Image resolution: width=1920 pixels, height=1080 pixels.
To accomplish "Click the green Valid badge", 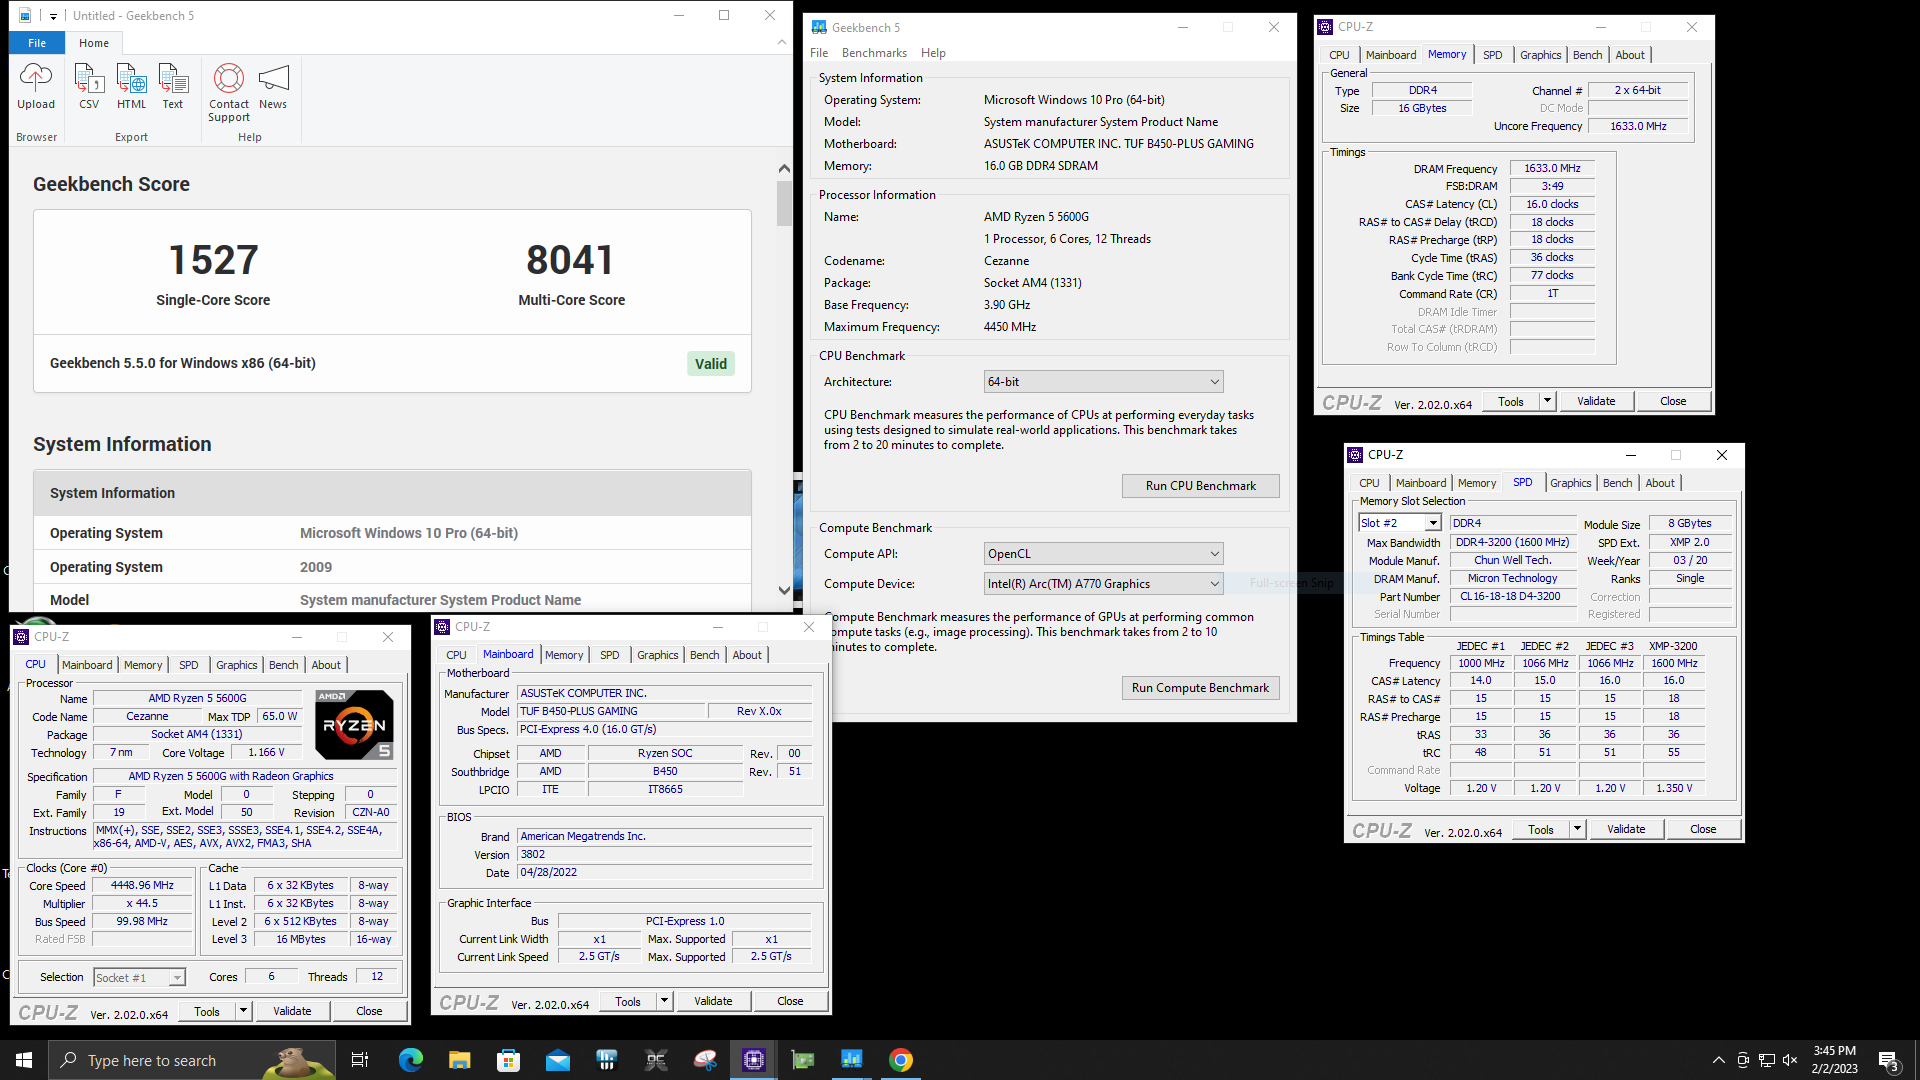I will tap(711, 364).
